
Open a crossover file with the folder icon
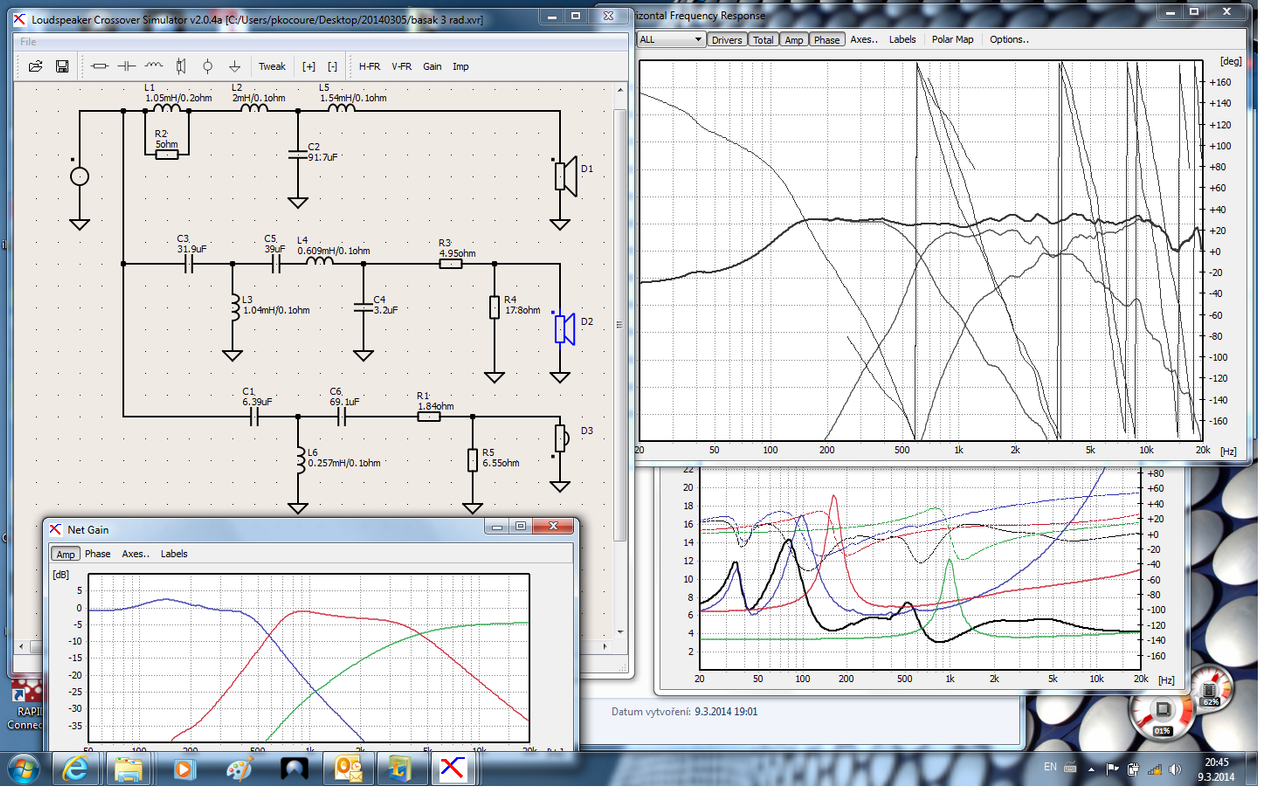[35, 67]
